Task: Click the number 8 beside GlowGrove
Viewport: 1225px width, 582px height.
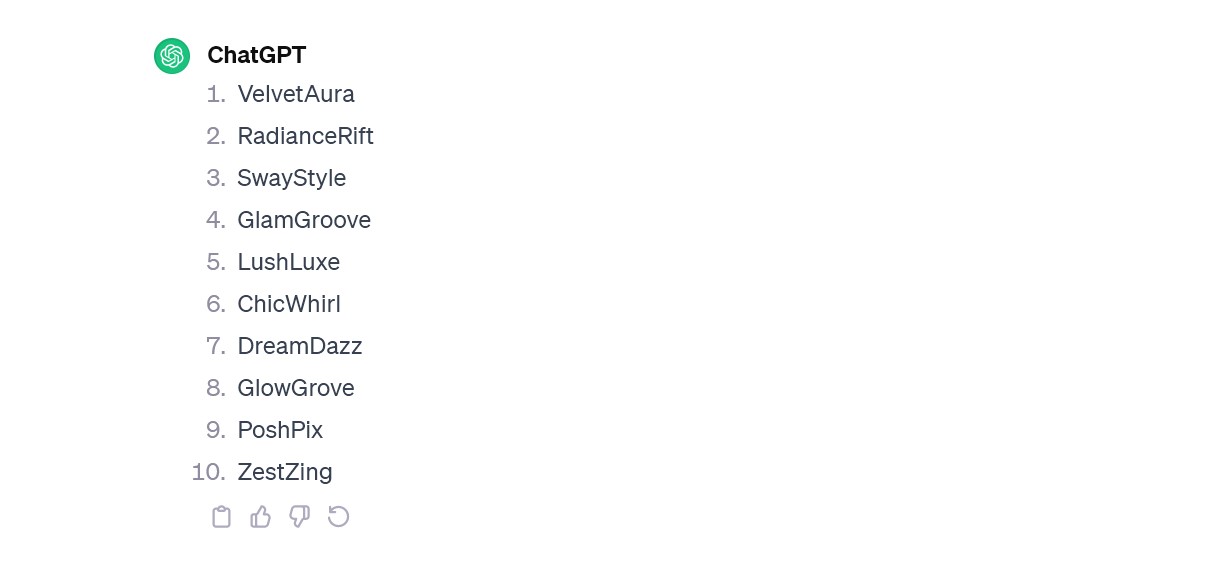Action: (x=216, y=388)
